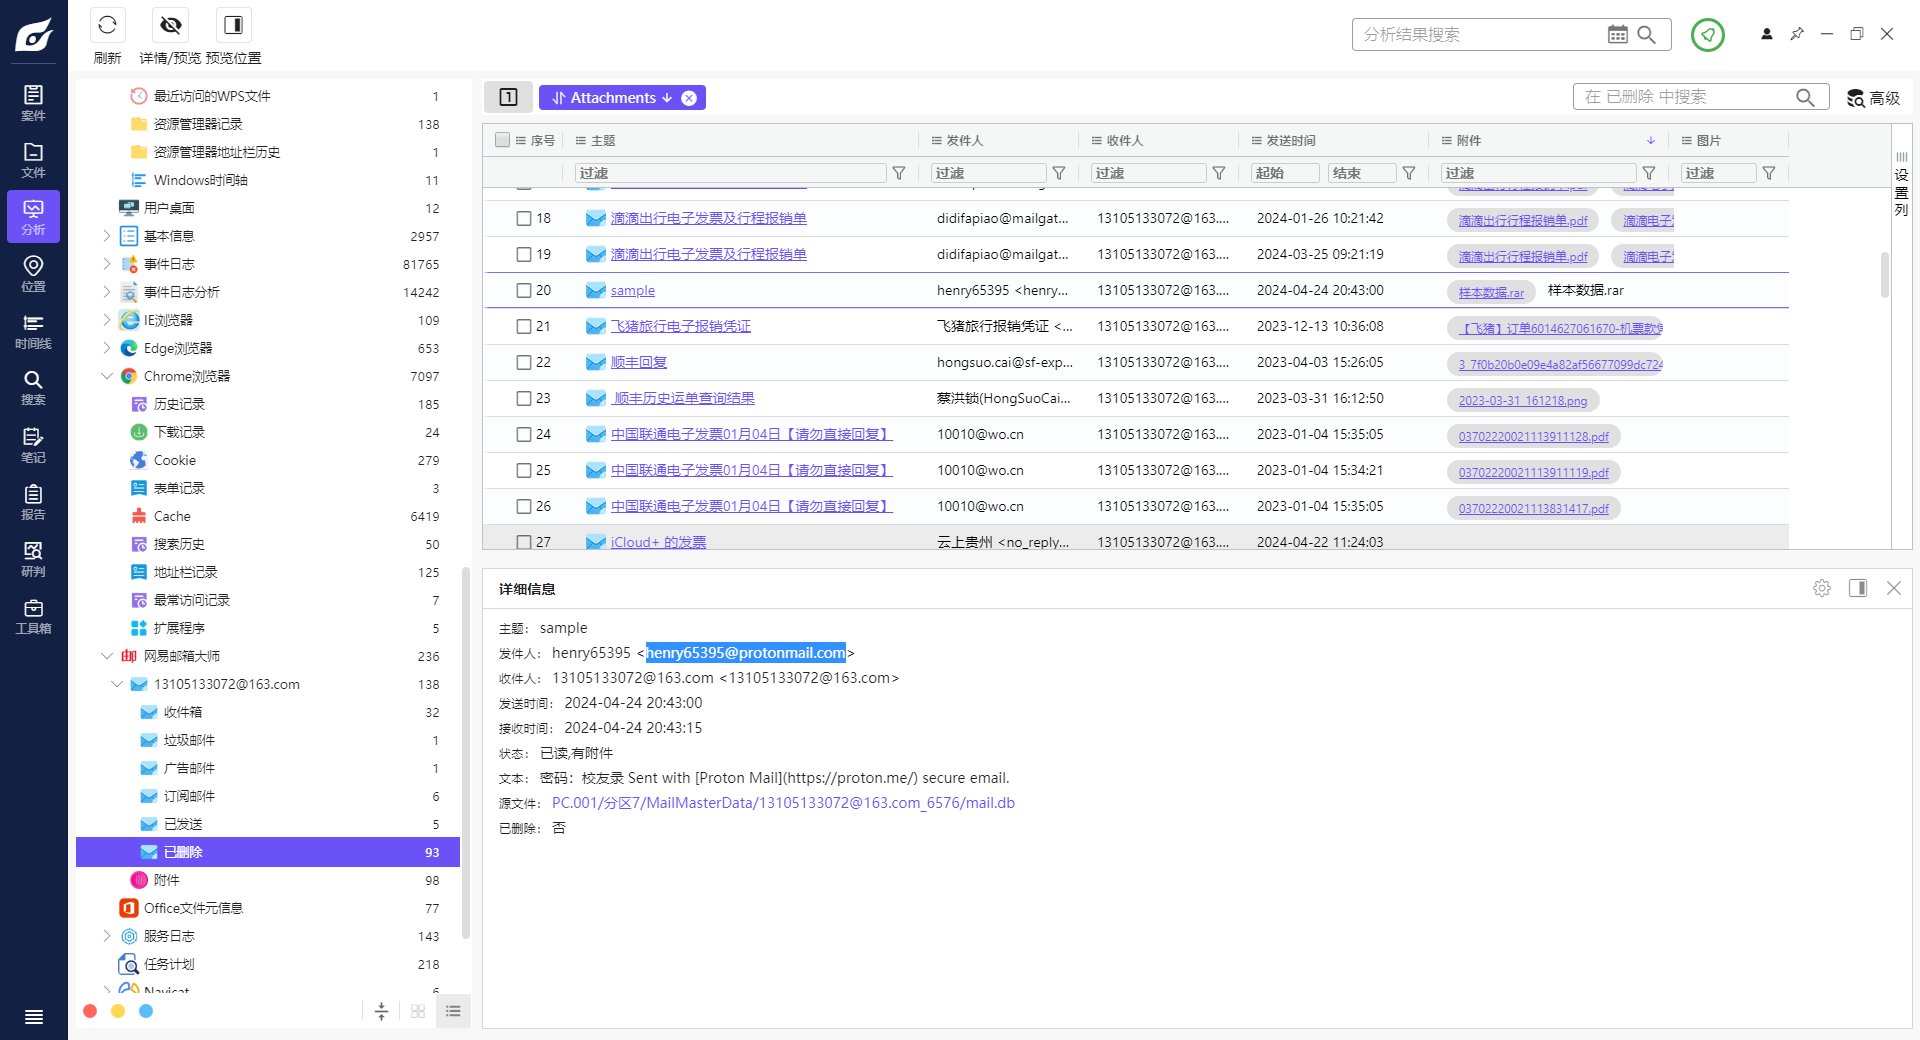
Task: Open the mail.db source file link
Action: (782, 803)
